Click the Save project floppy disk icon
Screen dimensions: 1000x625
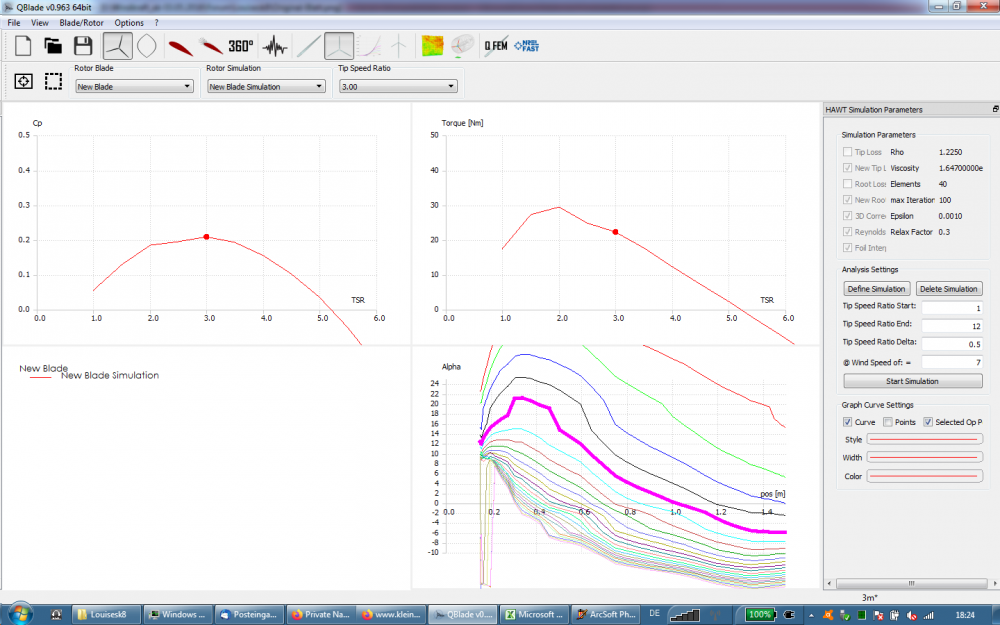84,46
